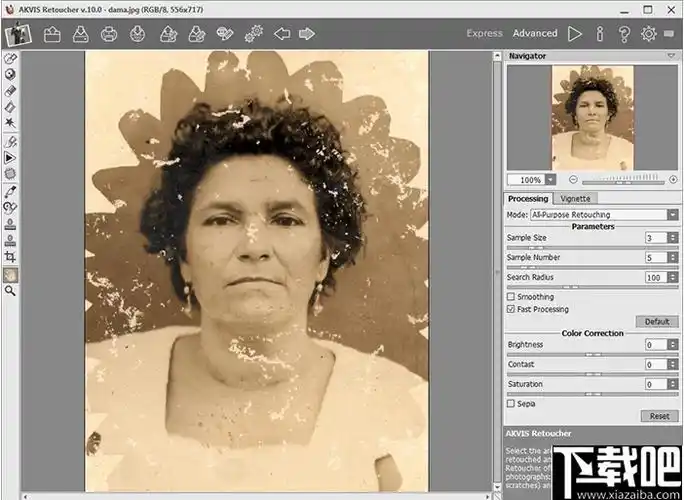Switch to the Vignette tab
This screenshot has width=684, height=500.
(575, 199)
